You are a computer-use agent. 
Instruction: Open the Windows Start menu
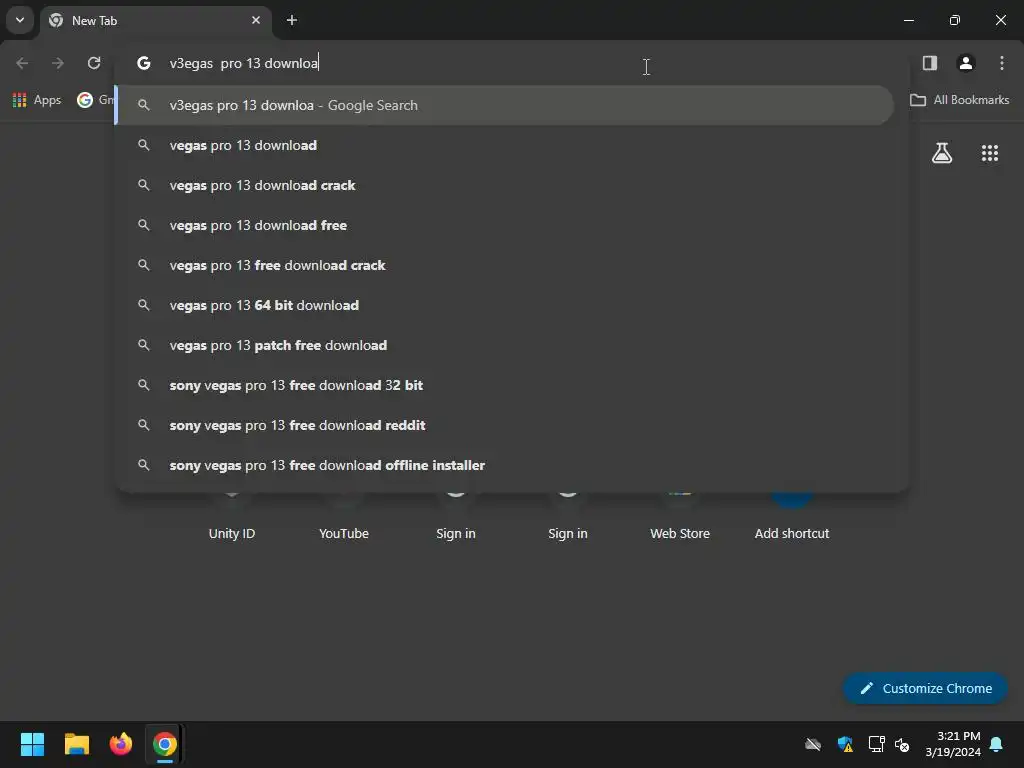tap(32, 744)
